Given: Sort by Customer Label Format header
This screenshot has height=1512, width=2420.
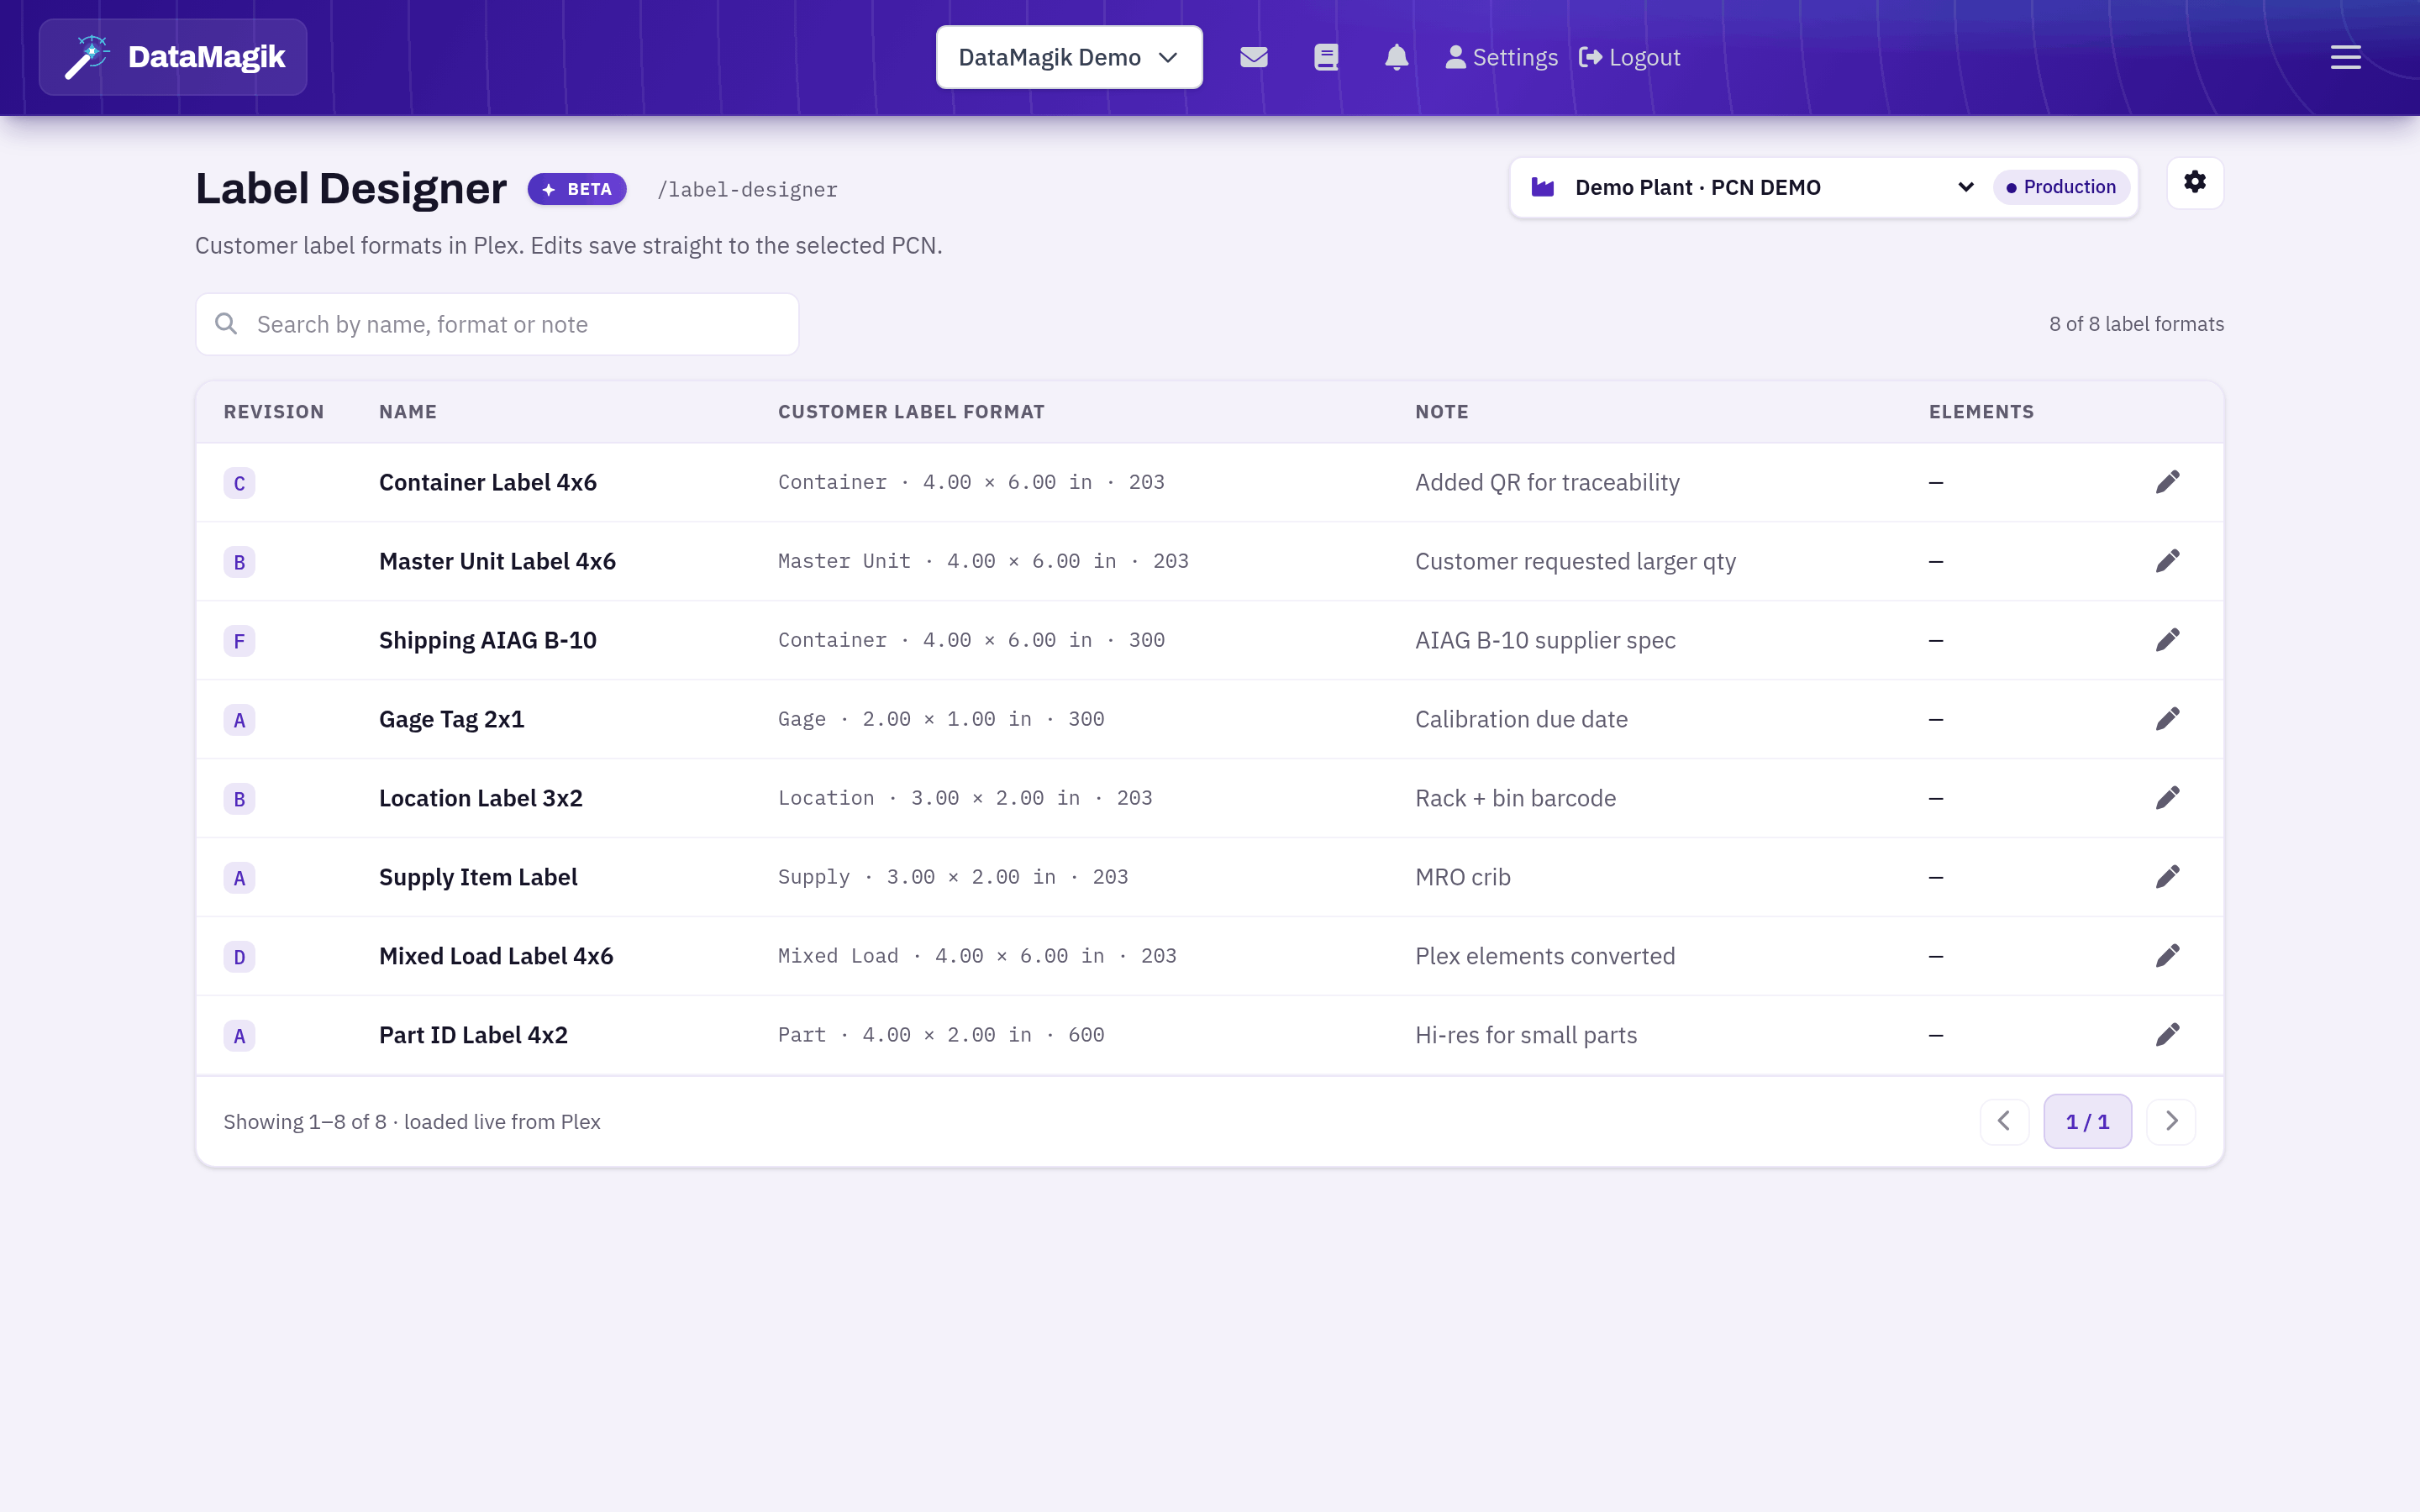Looking at the screenshot, I should pyautogui.click(x=911, y=412).
